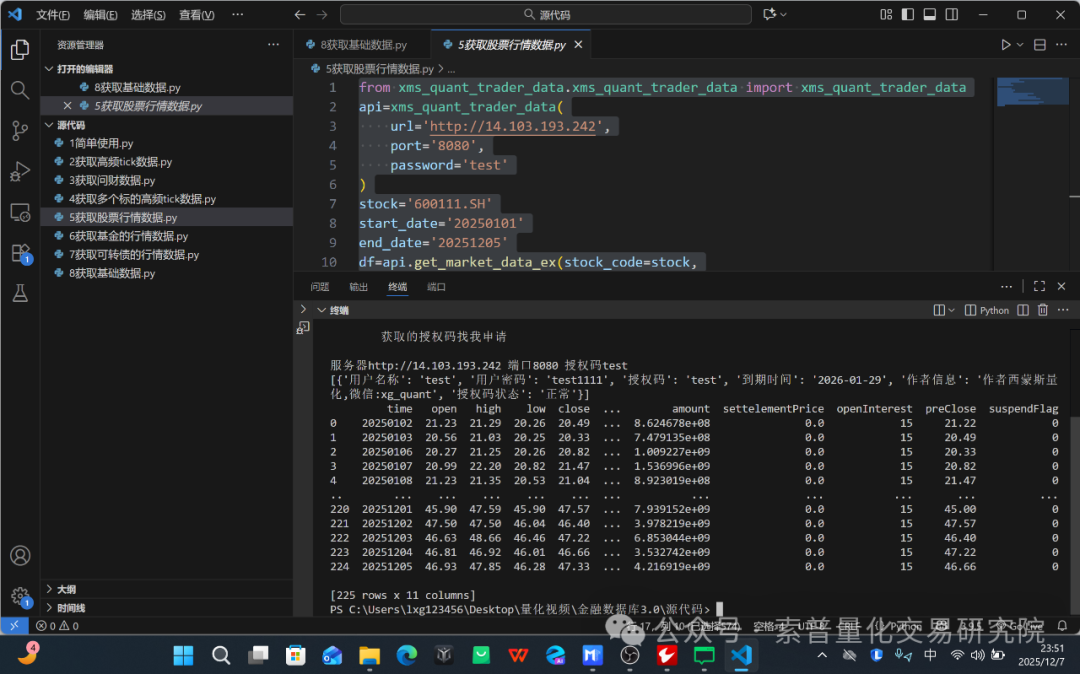Open the Copilot chat dropdown arrow
This screenshot has width=1080, height=674.
[783, 14]
